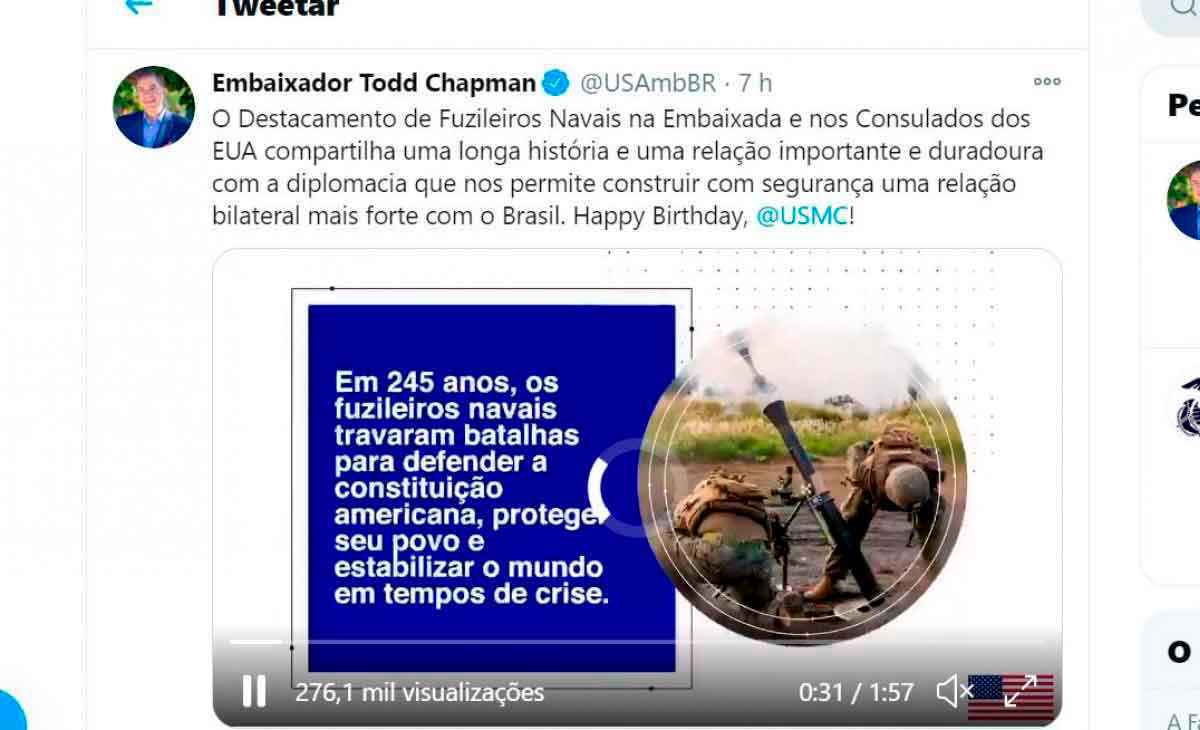Click the search magnifier icon at top right

point(1185,8)
